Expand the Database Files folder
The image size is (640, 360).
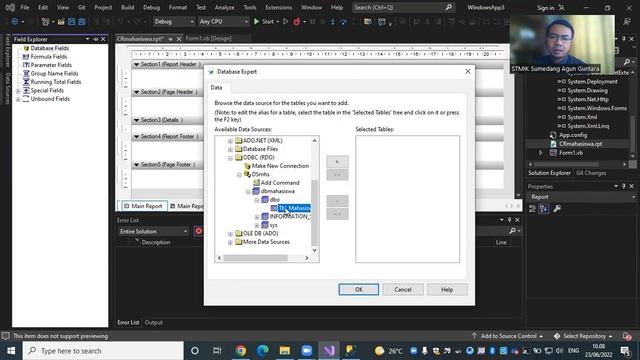pyautogui.click(x=230, y=149)
